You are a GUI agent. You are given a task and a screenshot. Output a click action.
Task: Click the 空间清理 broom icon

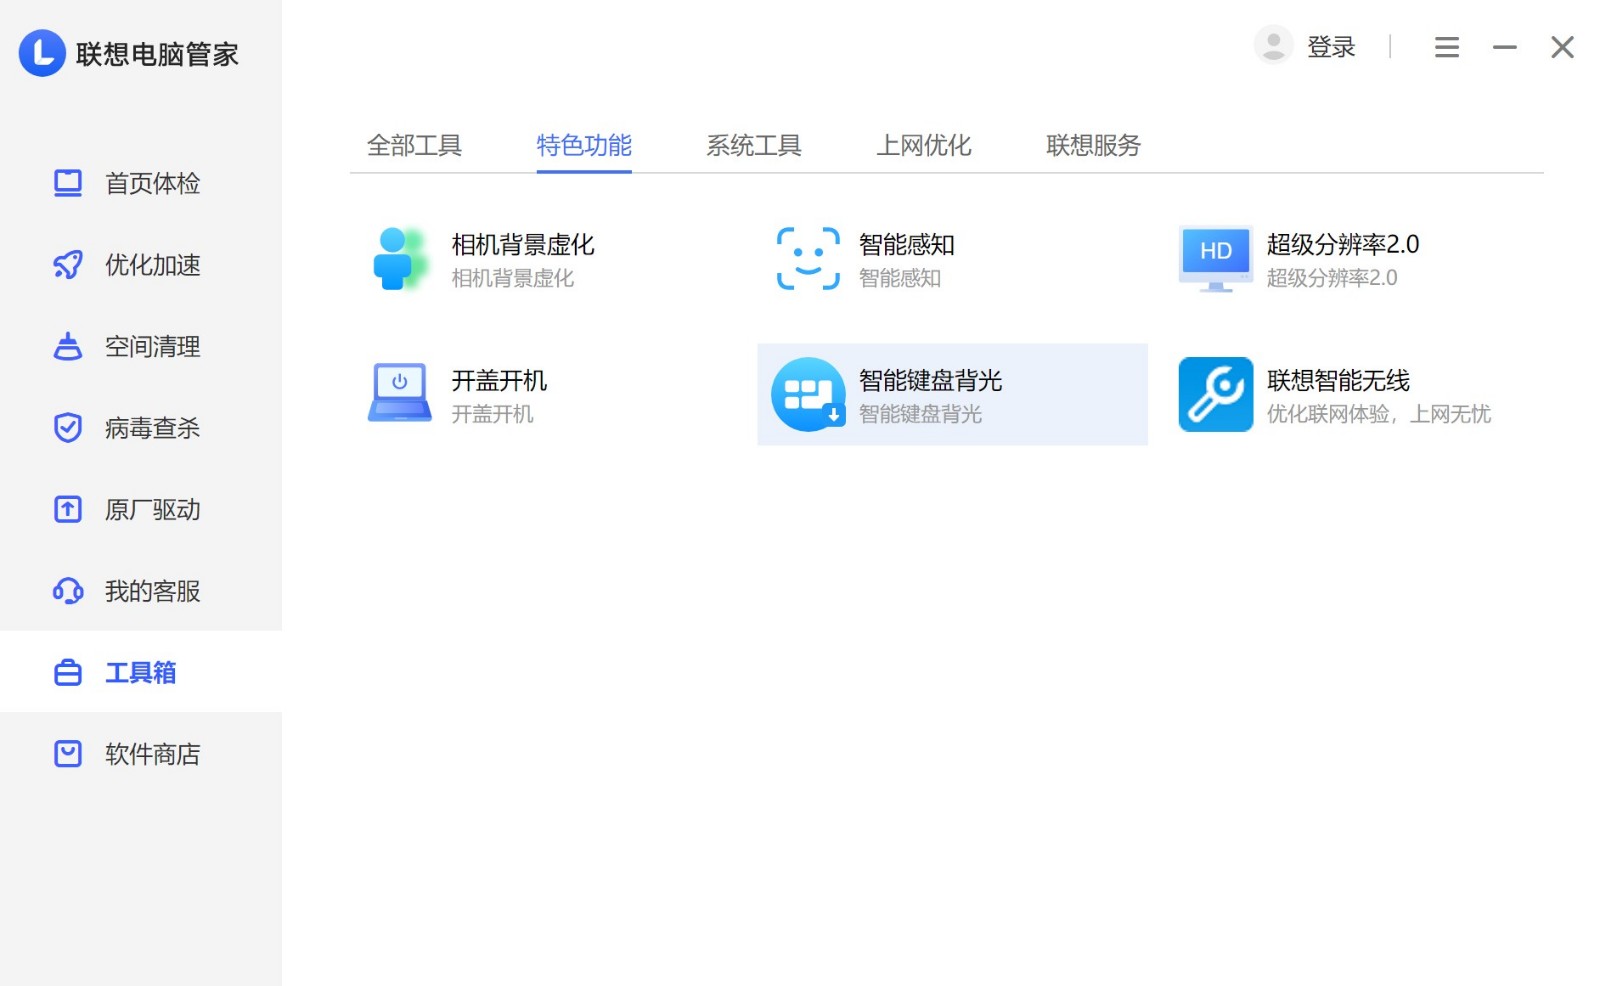click(x=68, y=346)
